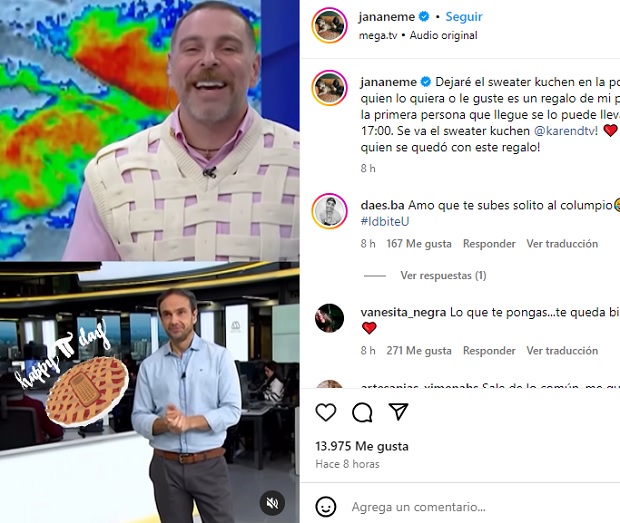620x523 pixels.
Task: Open the @karendtv mention
Action: click(x=565, y=131)
